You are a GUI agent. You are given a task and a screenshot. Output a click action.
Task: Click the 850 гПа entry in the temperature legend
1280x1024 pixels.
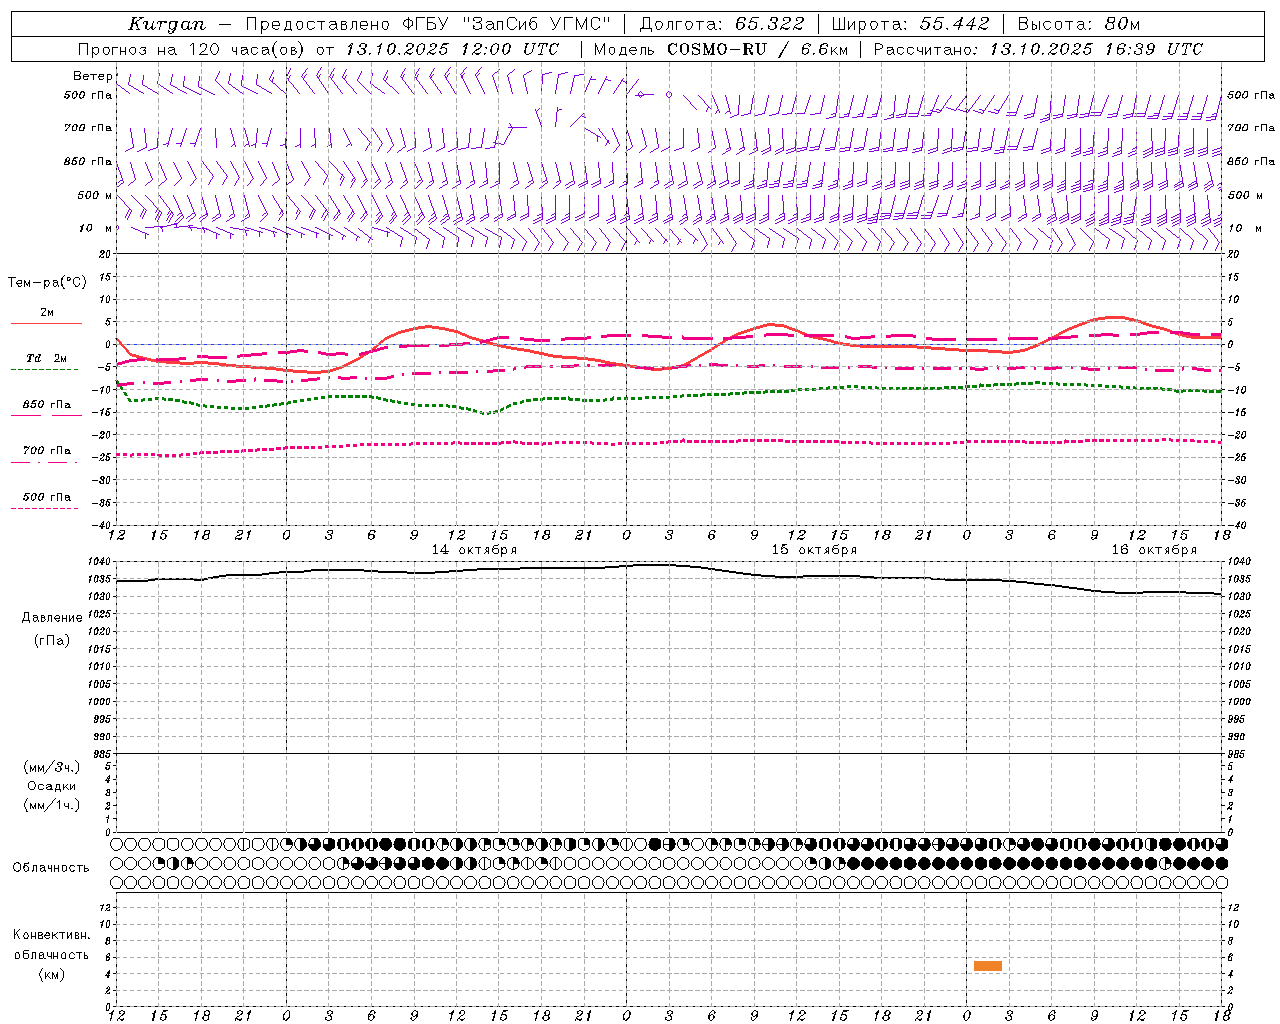point(47,405)
